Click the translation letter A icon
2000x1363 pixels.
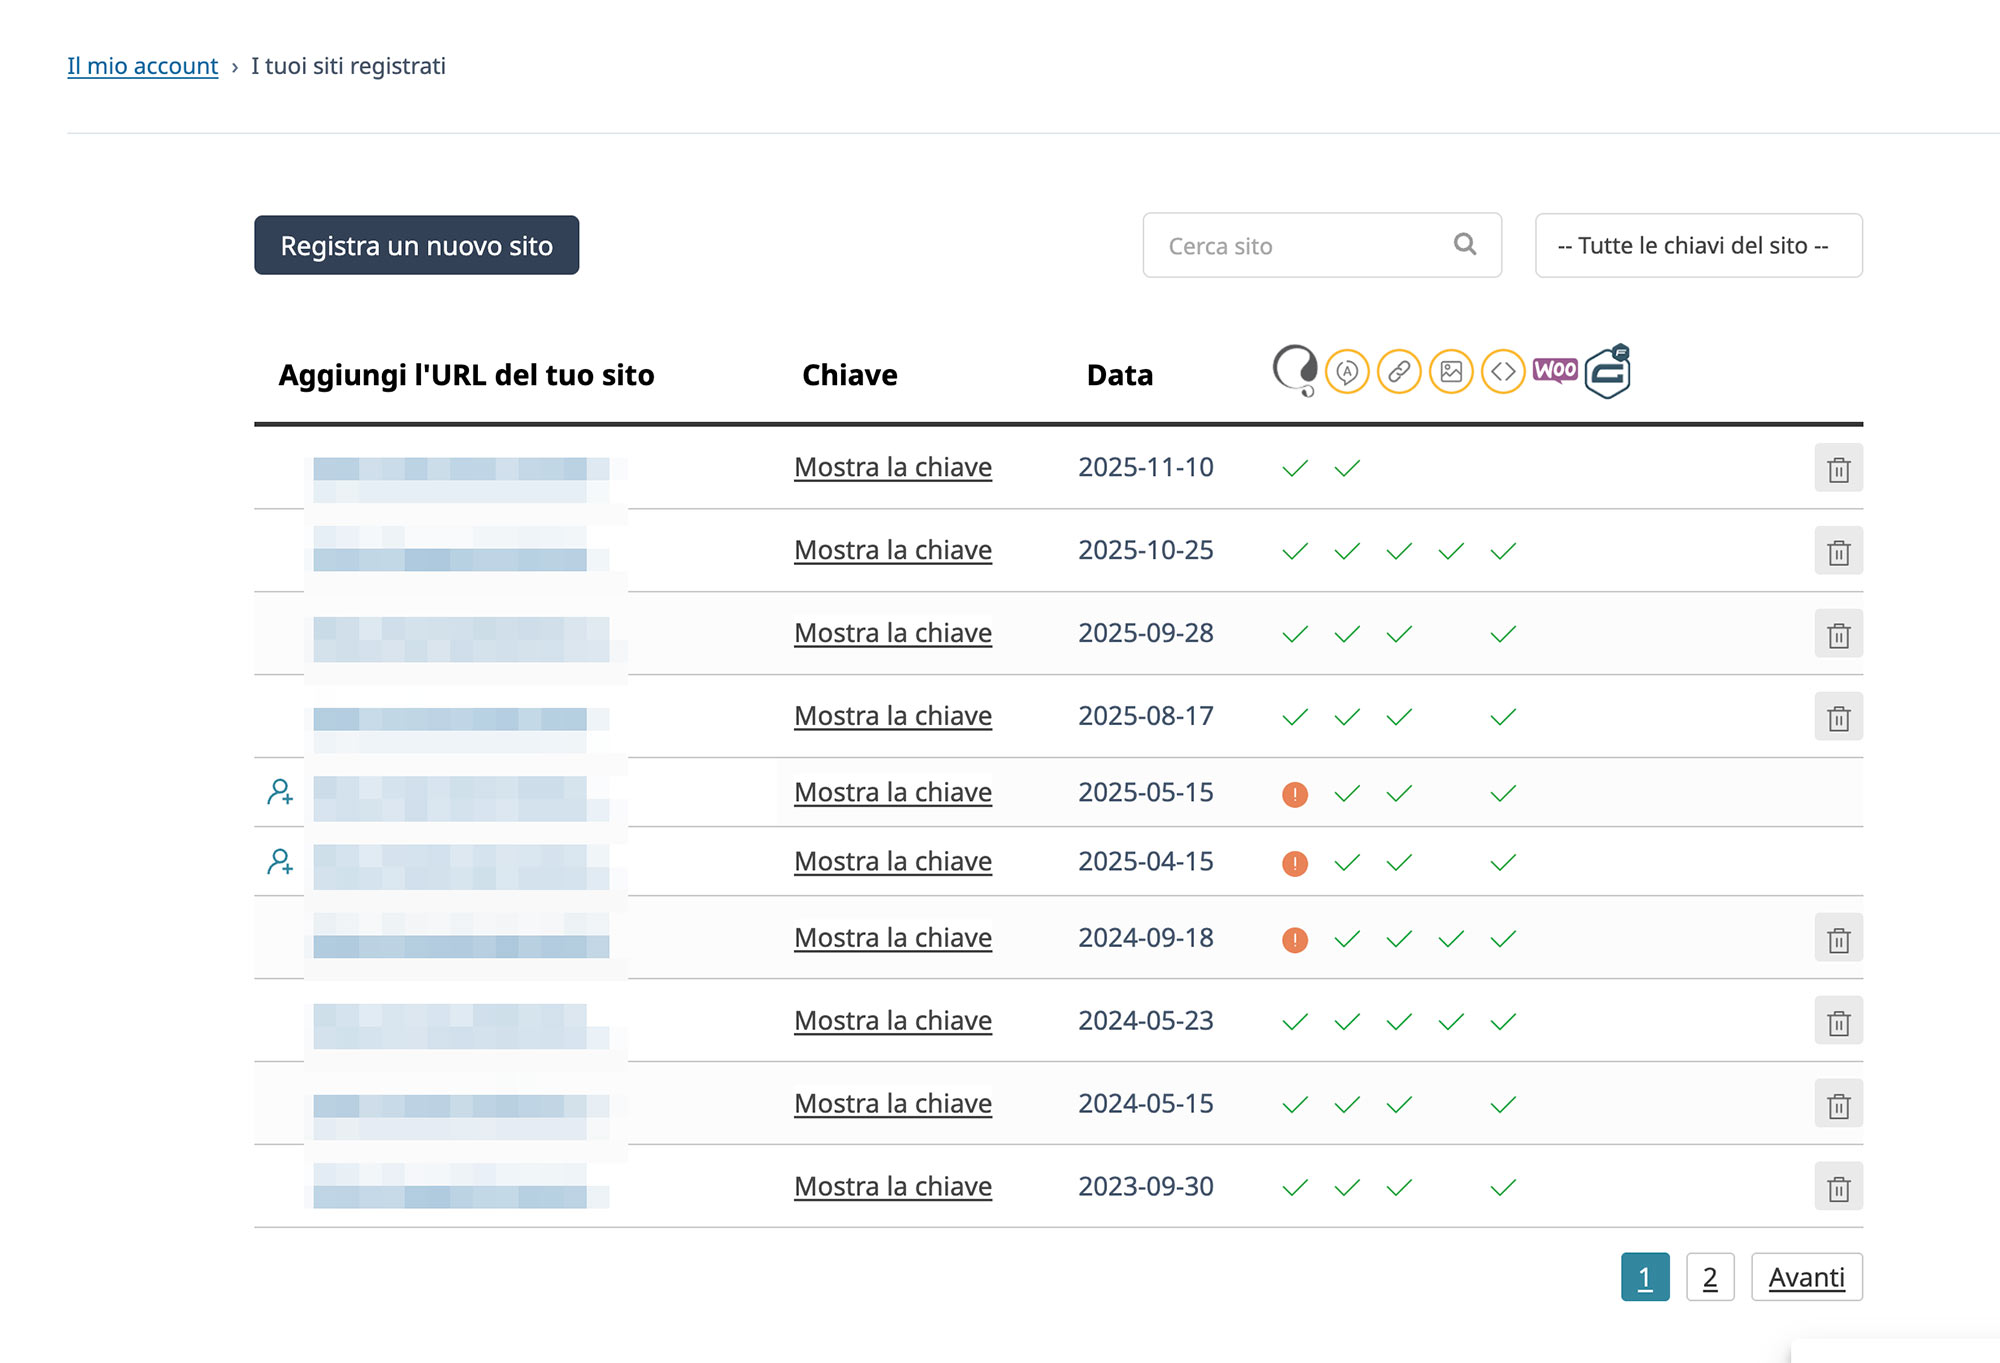[1347, 372]
